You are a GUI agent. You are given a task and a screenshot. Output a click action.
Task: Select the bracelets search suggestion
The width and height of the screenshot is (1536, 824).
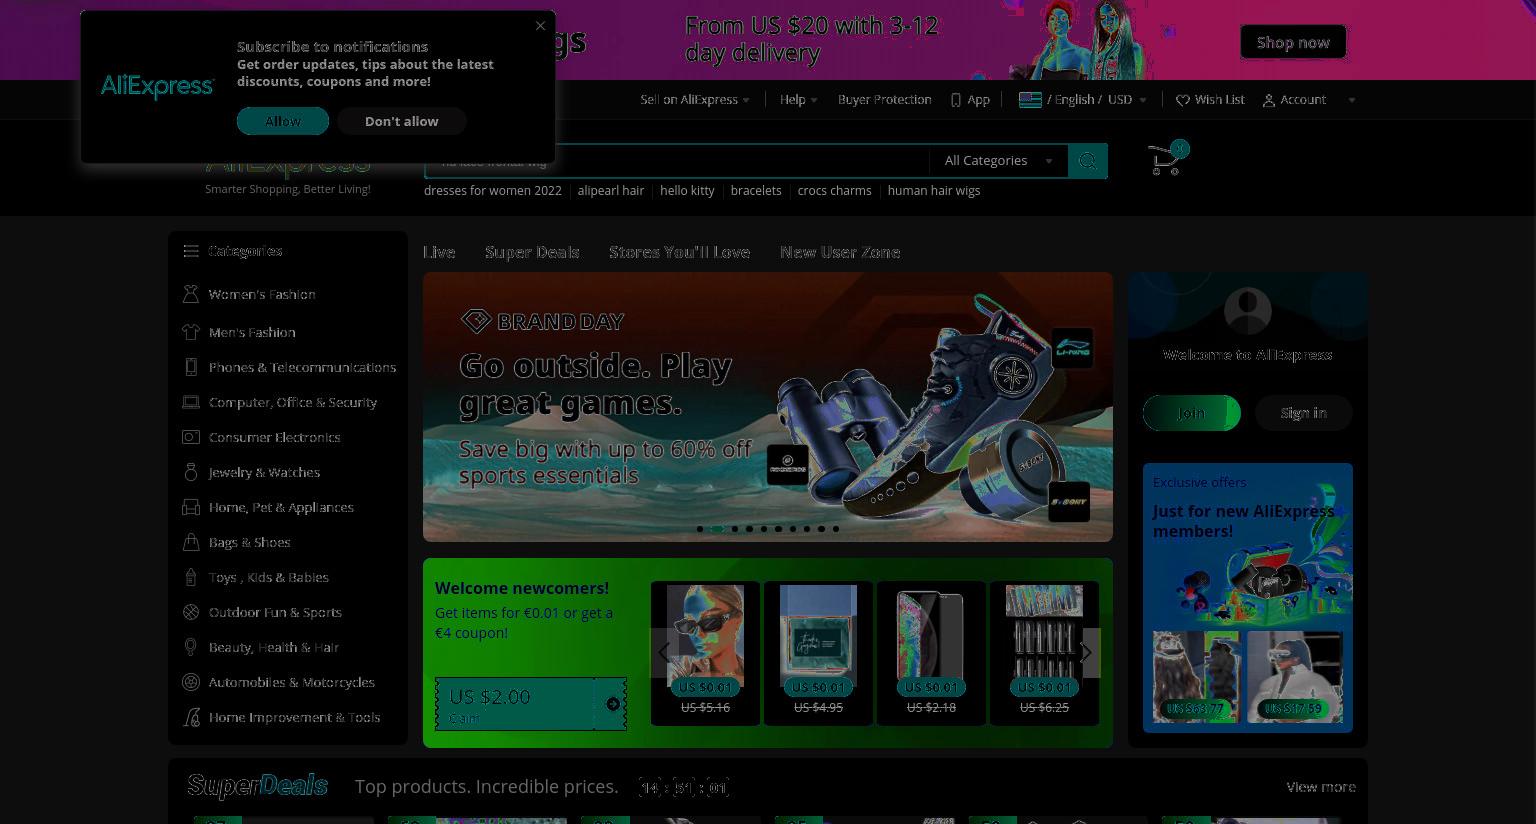coord(756,190)
